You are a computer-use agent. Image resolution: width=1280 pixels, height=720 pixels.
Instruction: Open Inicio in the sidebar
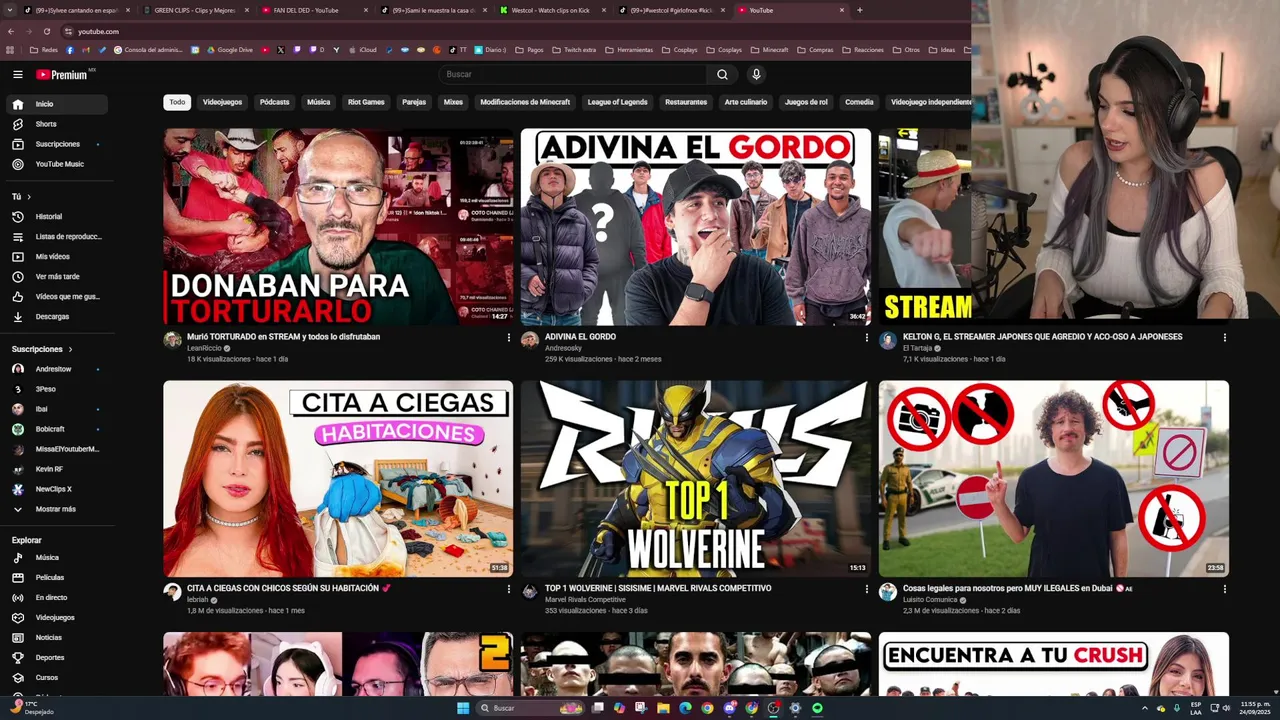click(x=57, y=104)
